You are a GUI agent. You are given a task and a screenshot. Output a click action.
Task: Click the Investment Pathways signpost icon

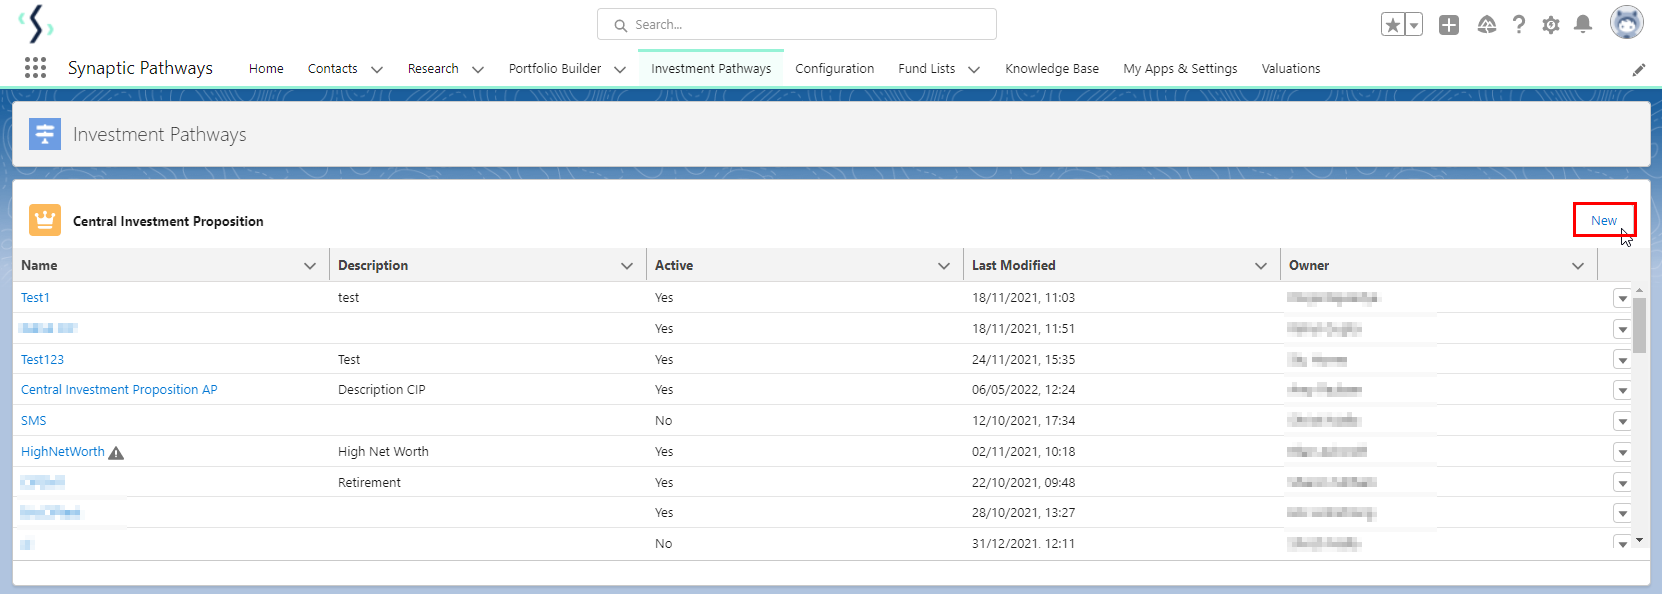(45, 134)
